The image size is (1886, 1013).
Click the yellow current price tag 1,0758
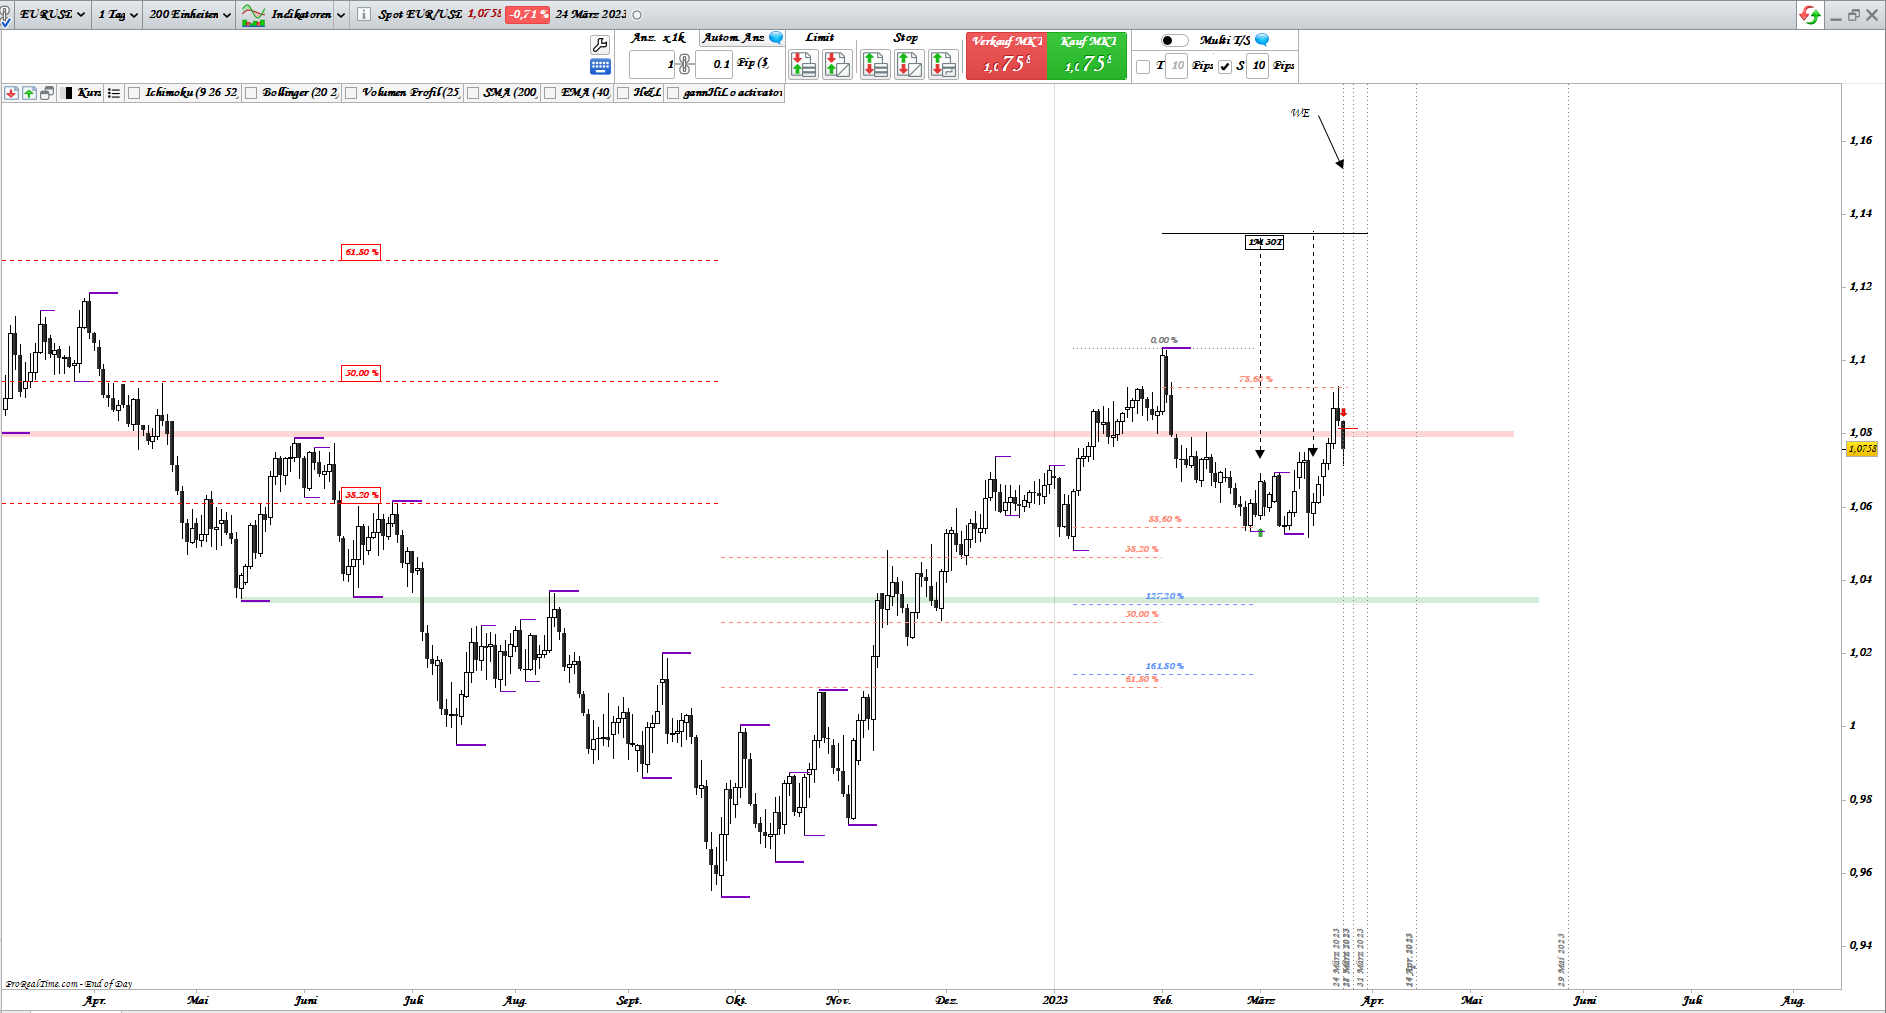[1862, 449]
